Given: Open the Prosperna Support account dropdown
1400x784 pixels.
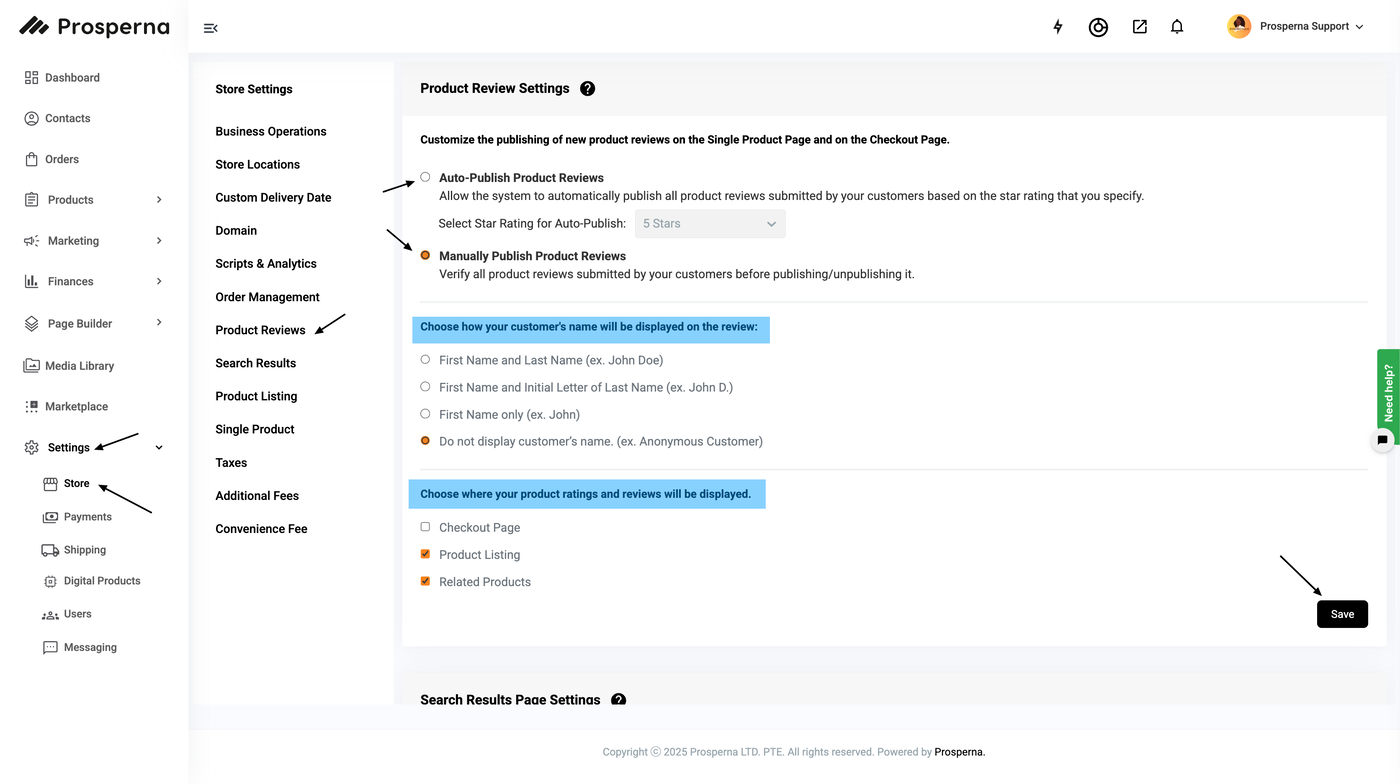Looking at the screenshot, I should coord(1296,27).
